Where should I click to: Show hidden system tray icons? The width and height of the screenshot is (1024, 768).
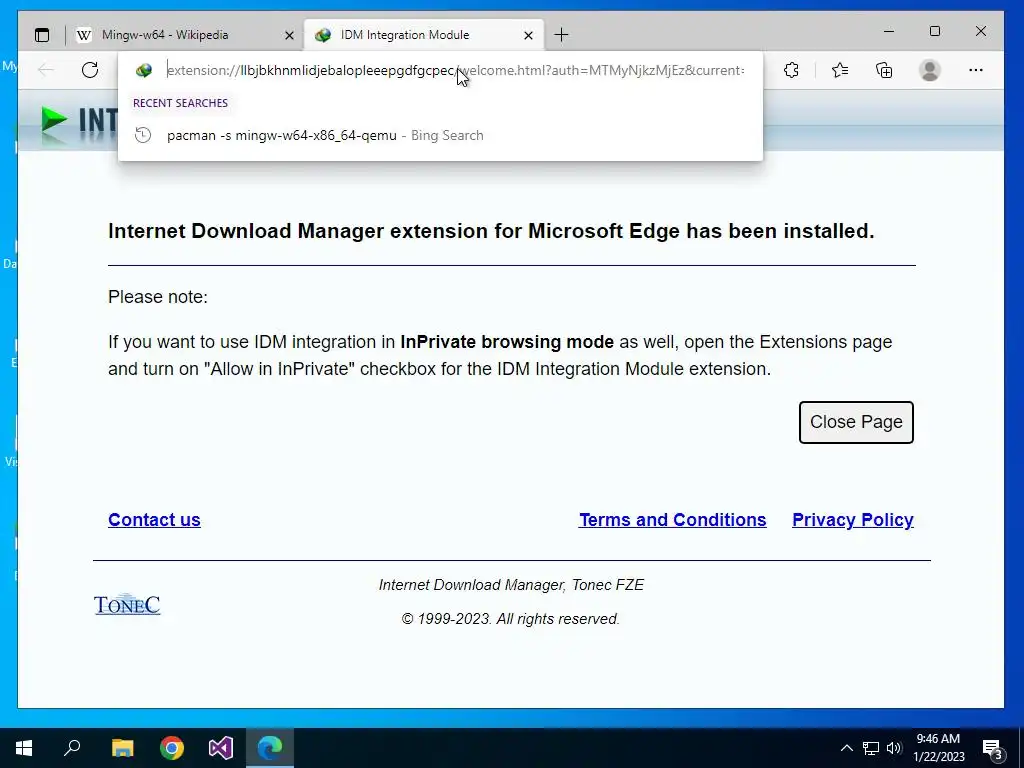[x=846, y=748]
